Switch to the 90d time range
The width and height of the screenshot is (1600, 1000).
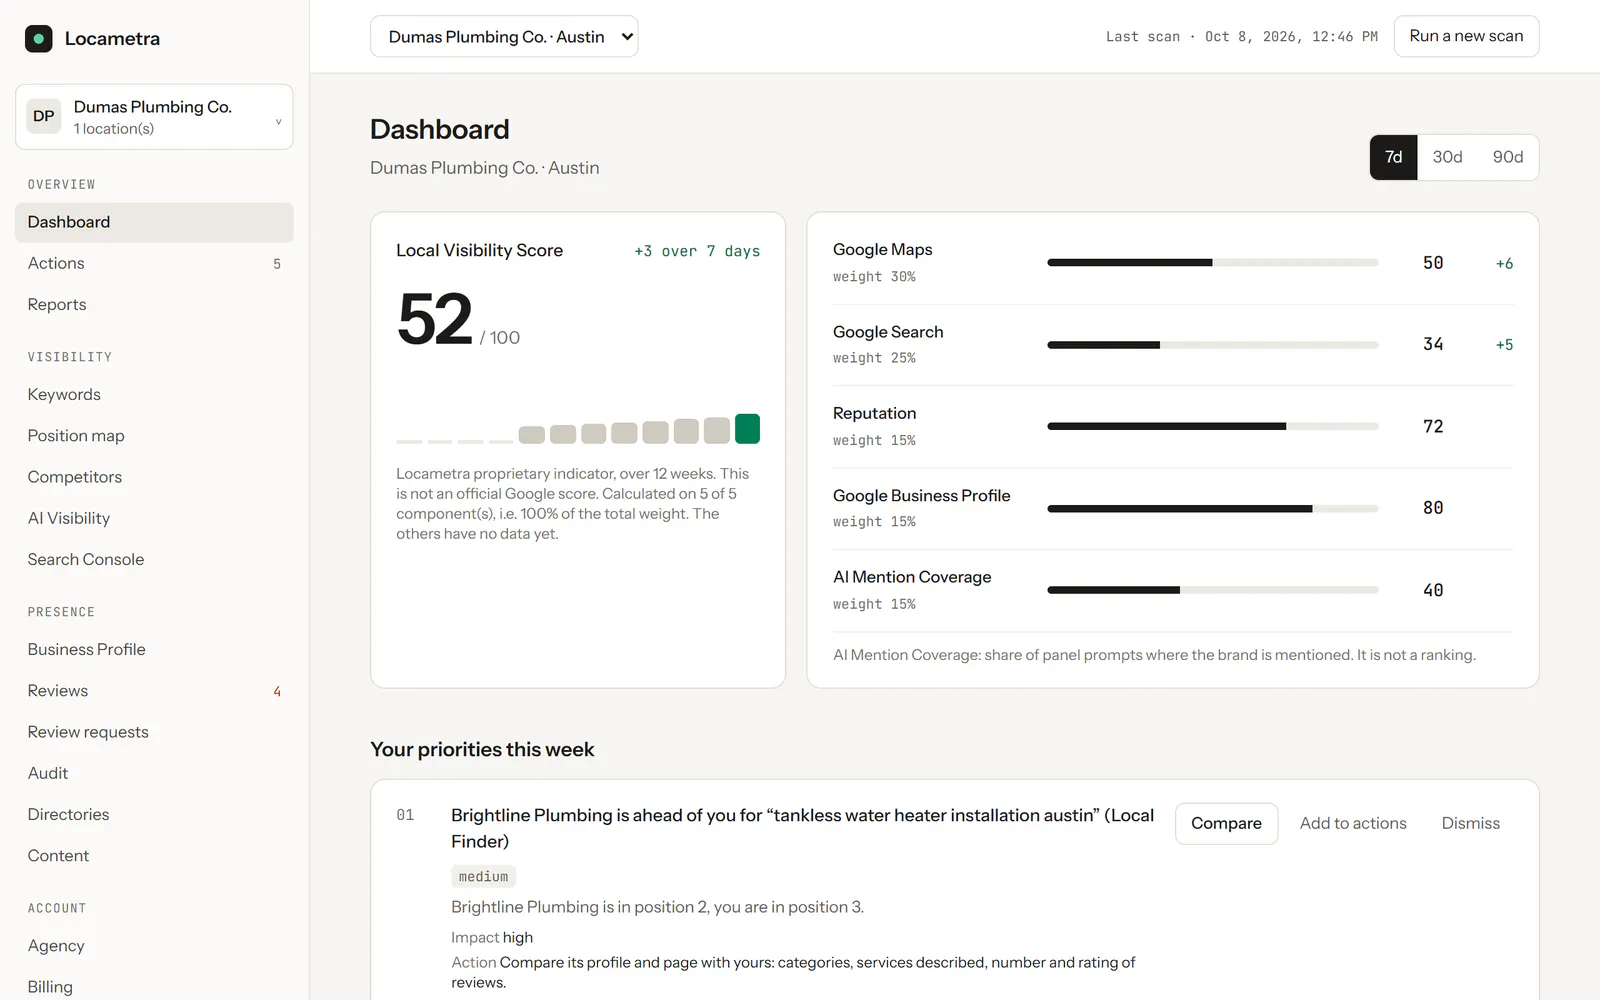(1508, 158)
